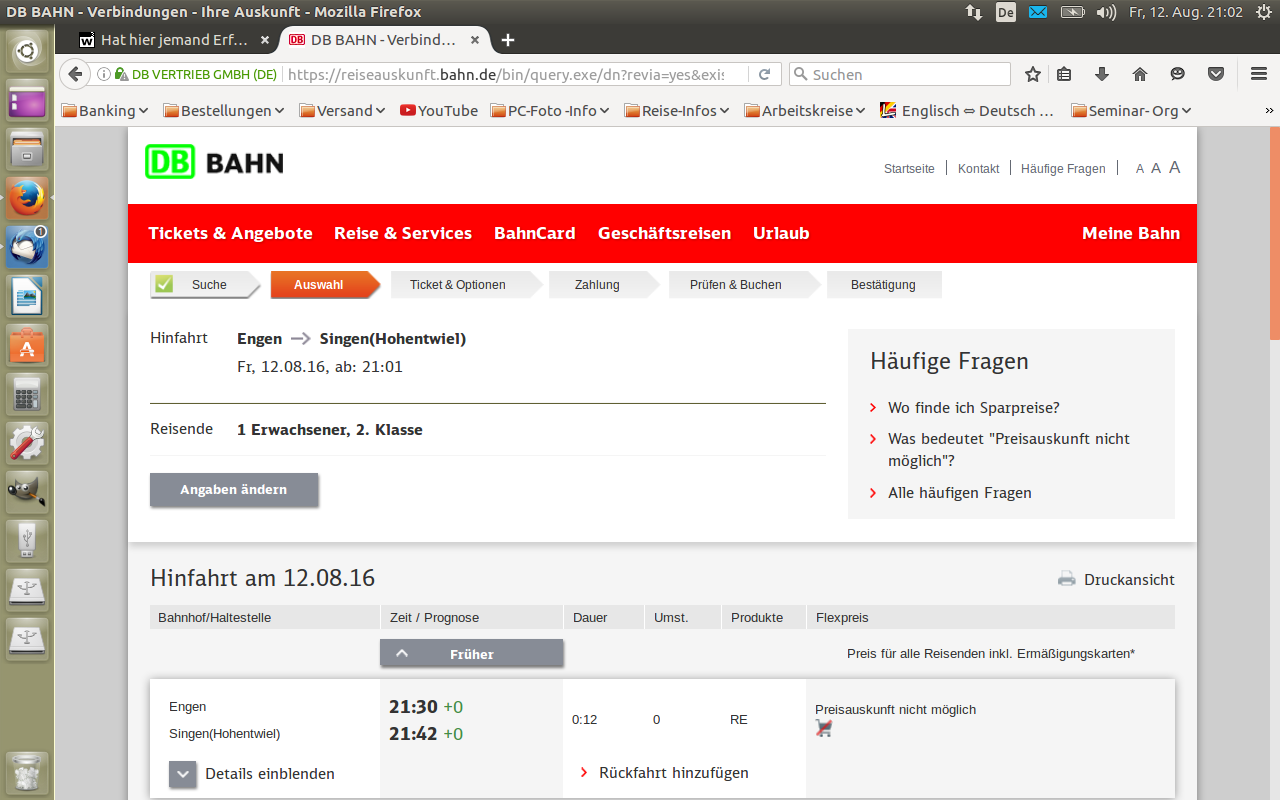Screen dimensions: 1280x800
Task: Open the Arbeitskreise bookmarks folder
Action: (x=805, y=111)
